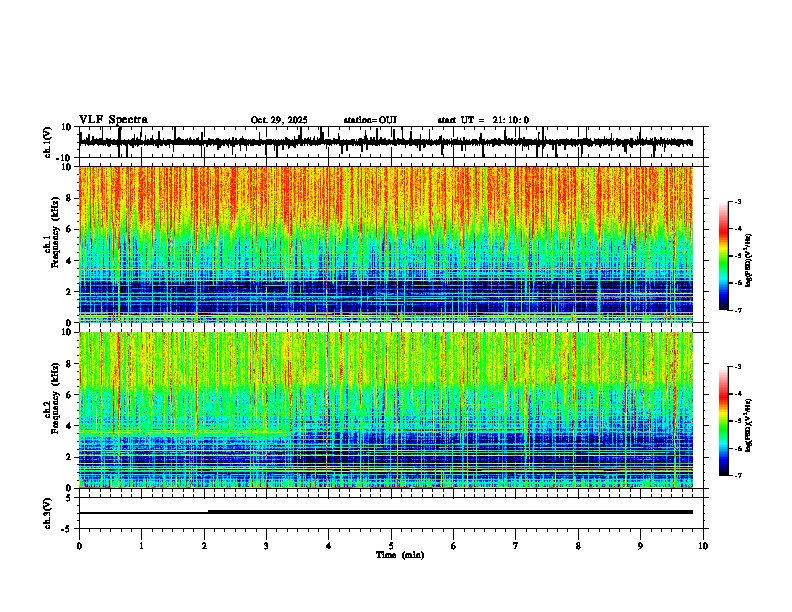The image size is (792, 612).
Task: Click time-axis tick label "8"
Action: (x=578, y=546)
